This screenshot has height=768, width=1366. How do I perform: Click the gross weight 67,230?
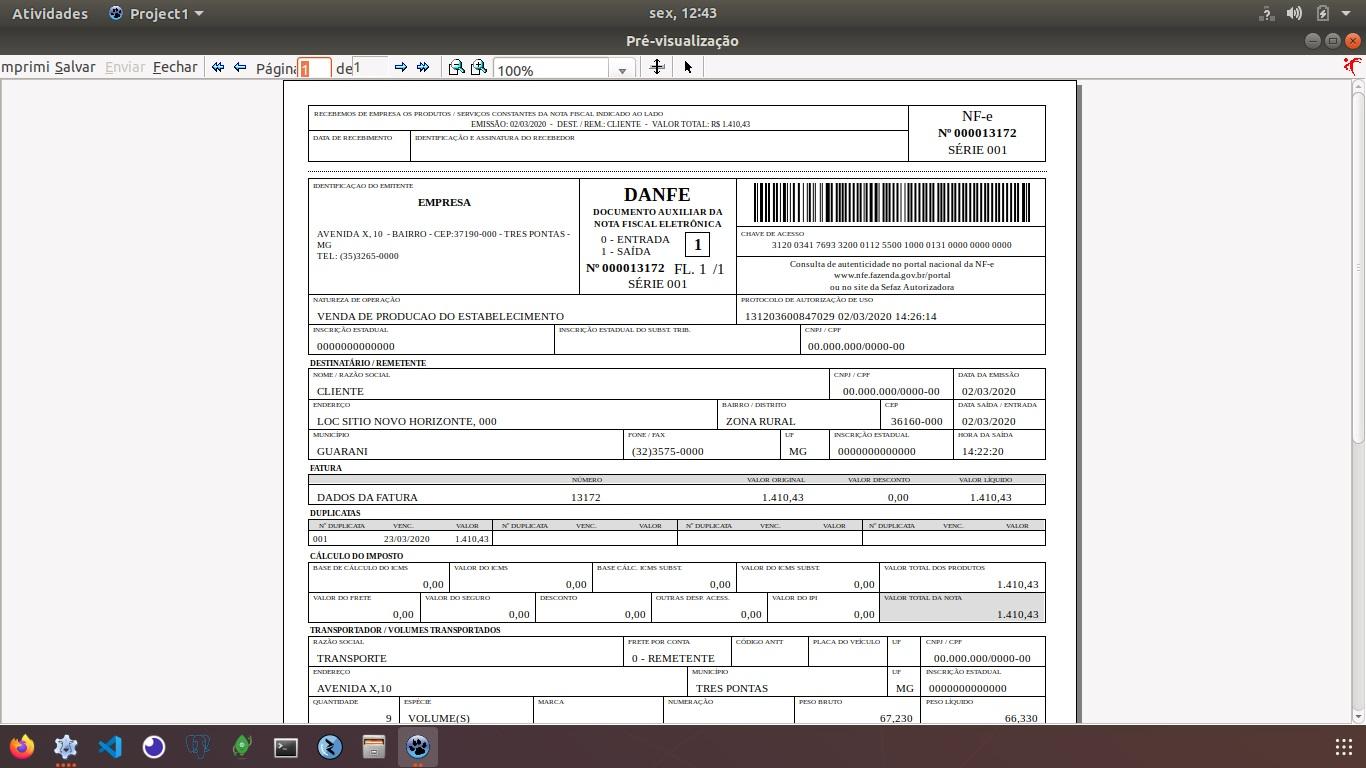click(x=896, y=718)
